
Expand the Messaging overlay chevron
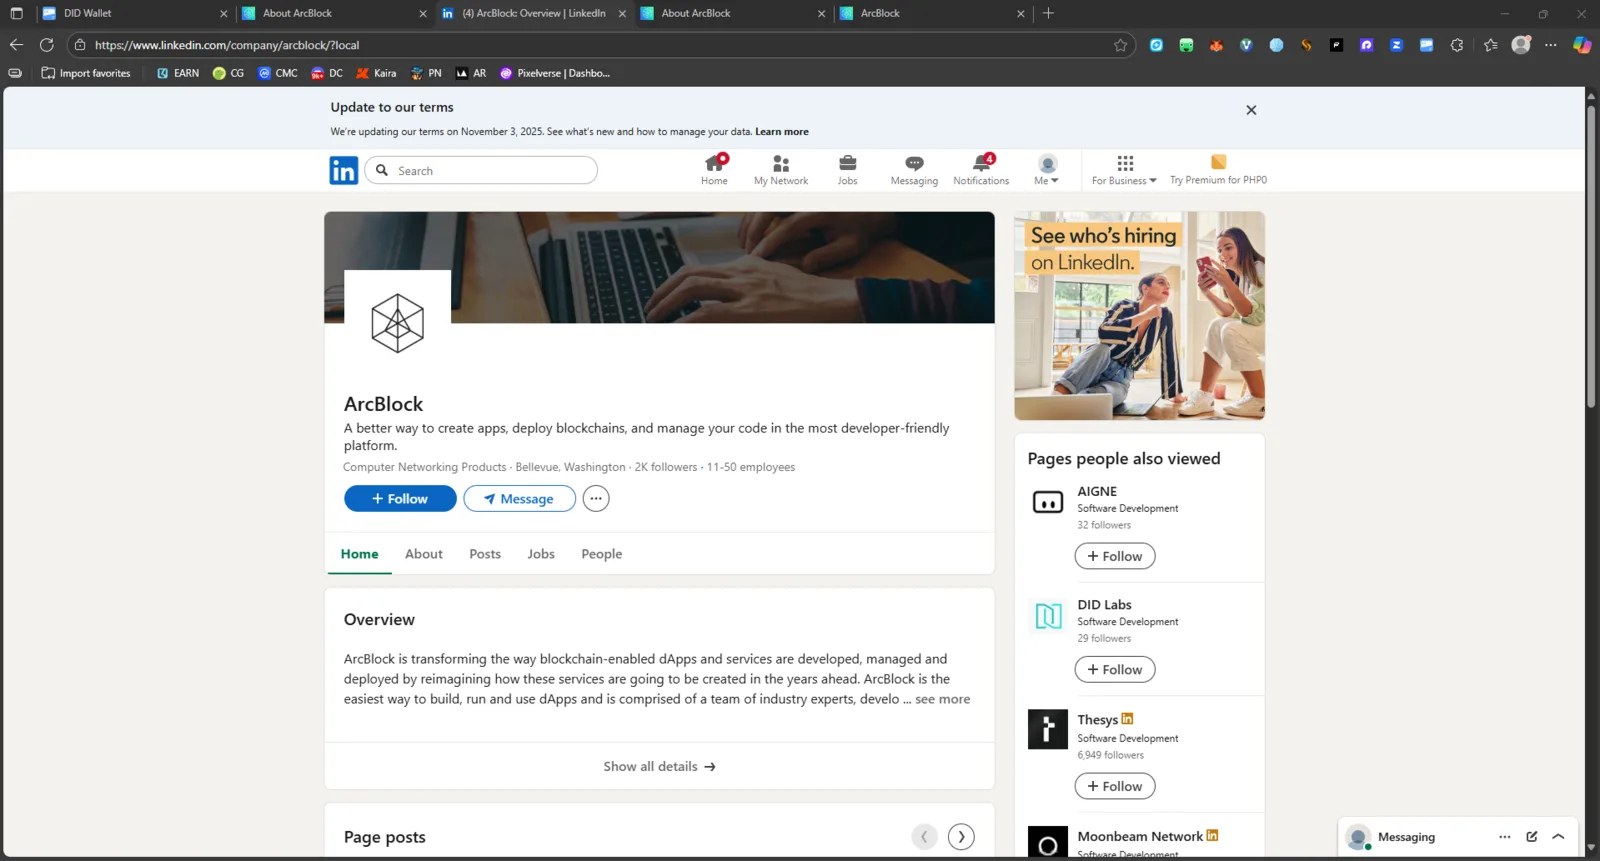pos(1558,837)
